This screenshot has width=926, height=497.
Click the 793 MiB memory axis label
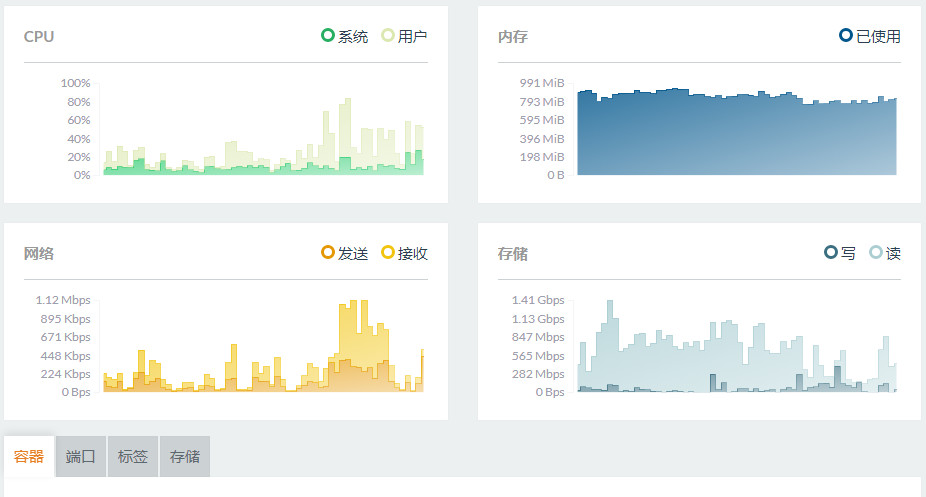point(542,102)
